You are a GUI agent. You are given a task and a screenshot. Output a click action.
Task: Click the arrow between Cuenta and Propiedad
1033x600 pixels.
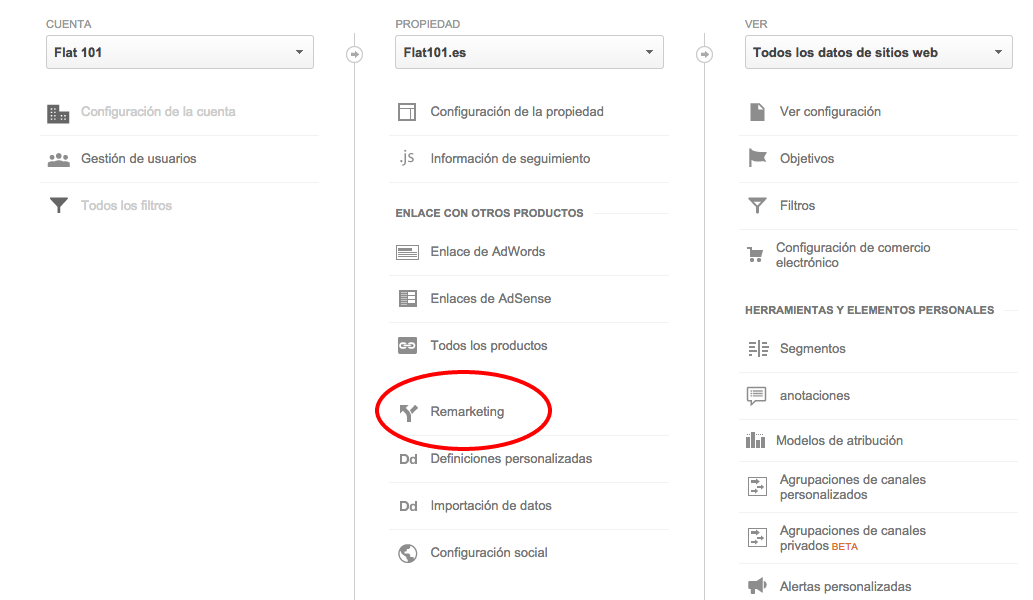(x=354, y=54)
